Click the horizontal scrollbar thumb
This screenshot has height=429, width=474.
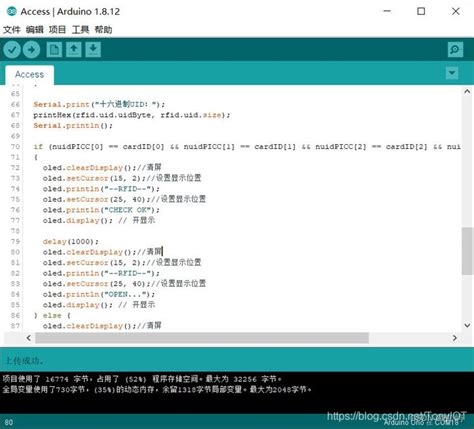click(x=202, y=338)
